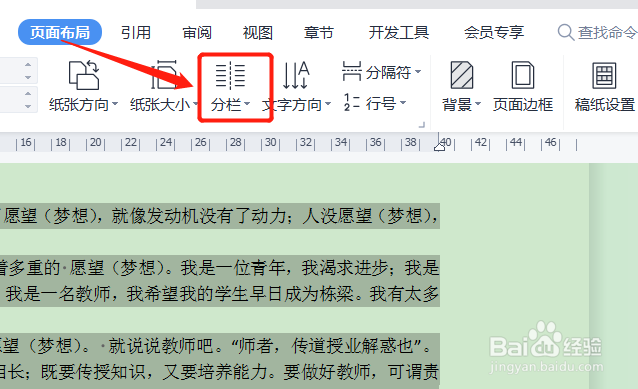This screenshot has height=389, width=638.
Task: Click the 稿纸设置 manuscript paper icon
Action: (604, 75)
